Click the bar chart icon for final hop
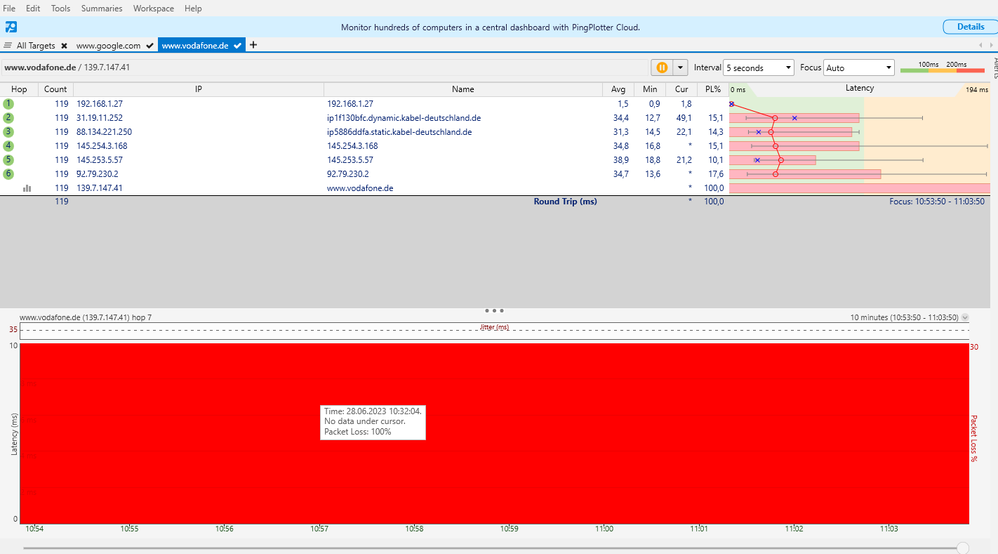Image resolution: width=998 pixels, height=554 pixels. pos(27,188)
